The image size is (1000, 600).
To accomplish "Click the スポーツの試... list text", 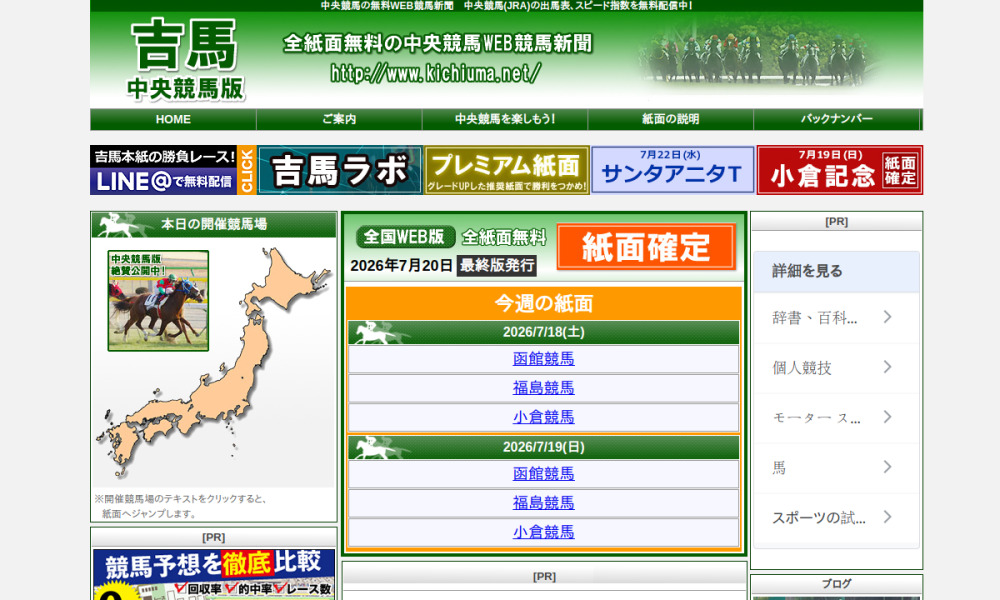I will (x=819, y=518).
